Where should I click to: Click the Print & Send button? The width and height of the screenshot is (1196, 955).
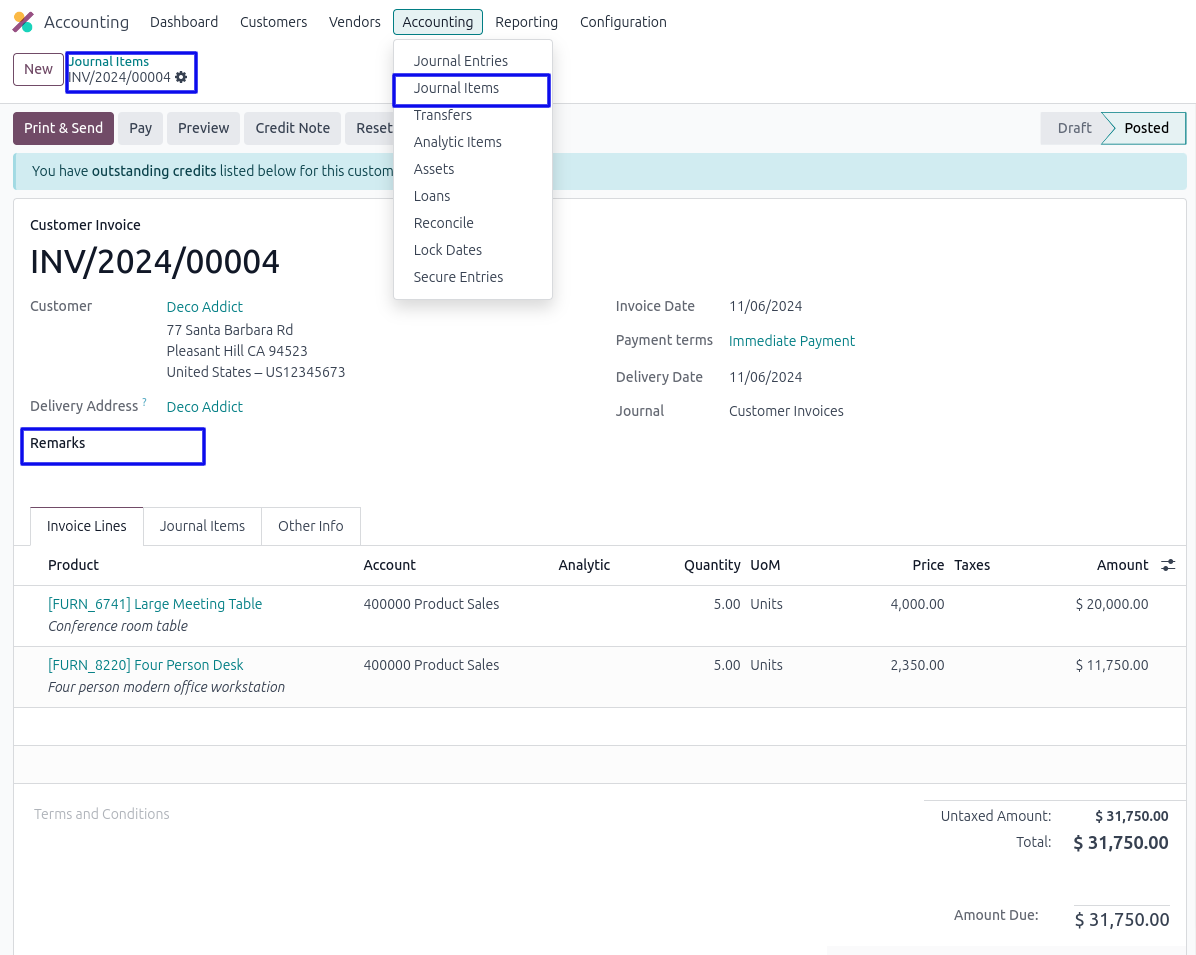click(63, 128)
